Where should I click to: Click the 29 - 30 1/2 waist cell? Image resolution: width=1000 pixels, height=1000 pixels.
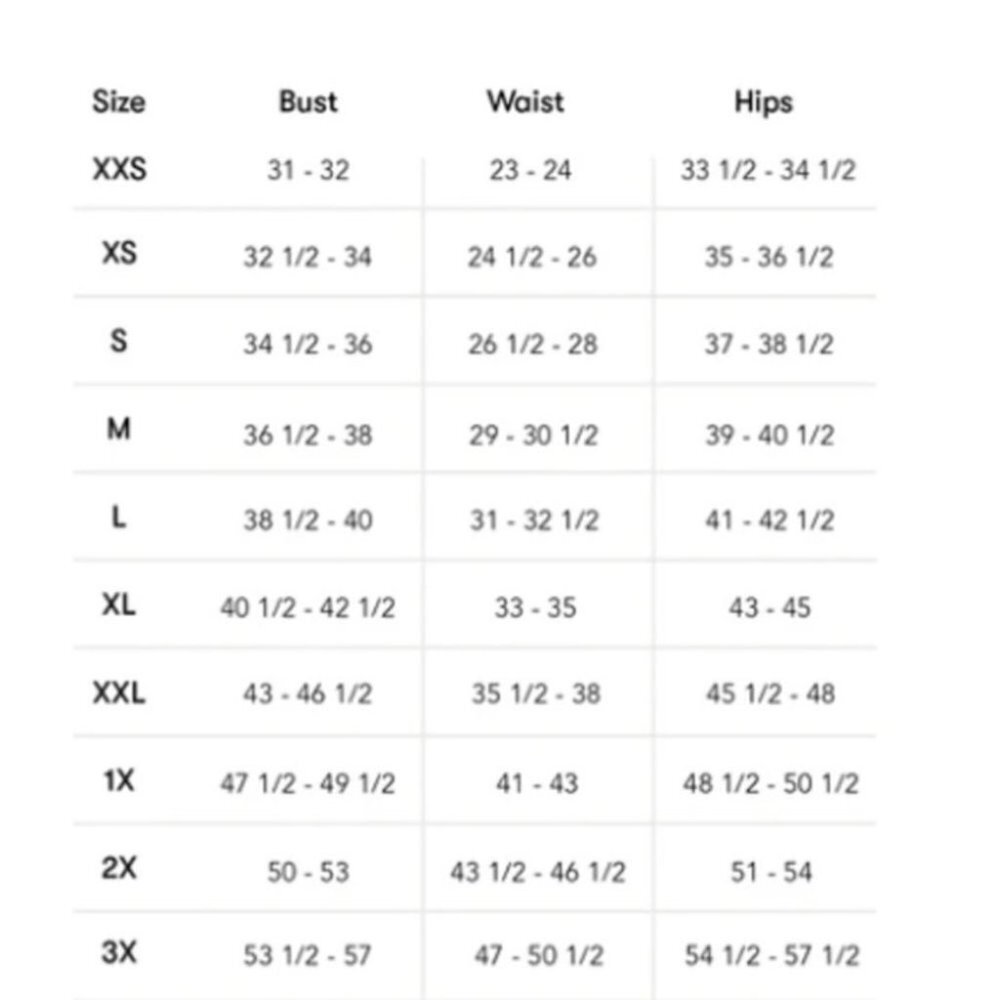tap(534, 436)
